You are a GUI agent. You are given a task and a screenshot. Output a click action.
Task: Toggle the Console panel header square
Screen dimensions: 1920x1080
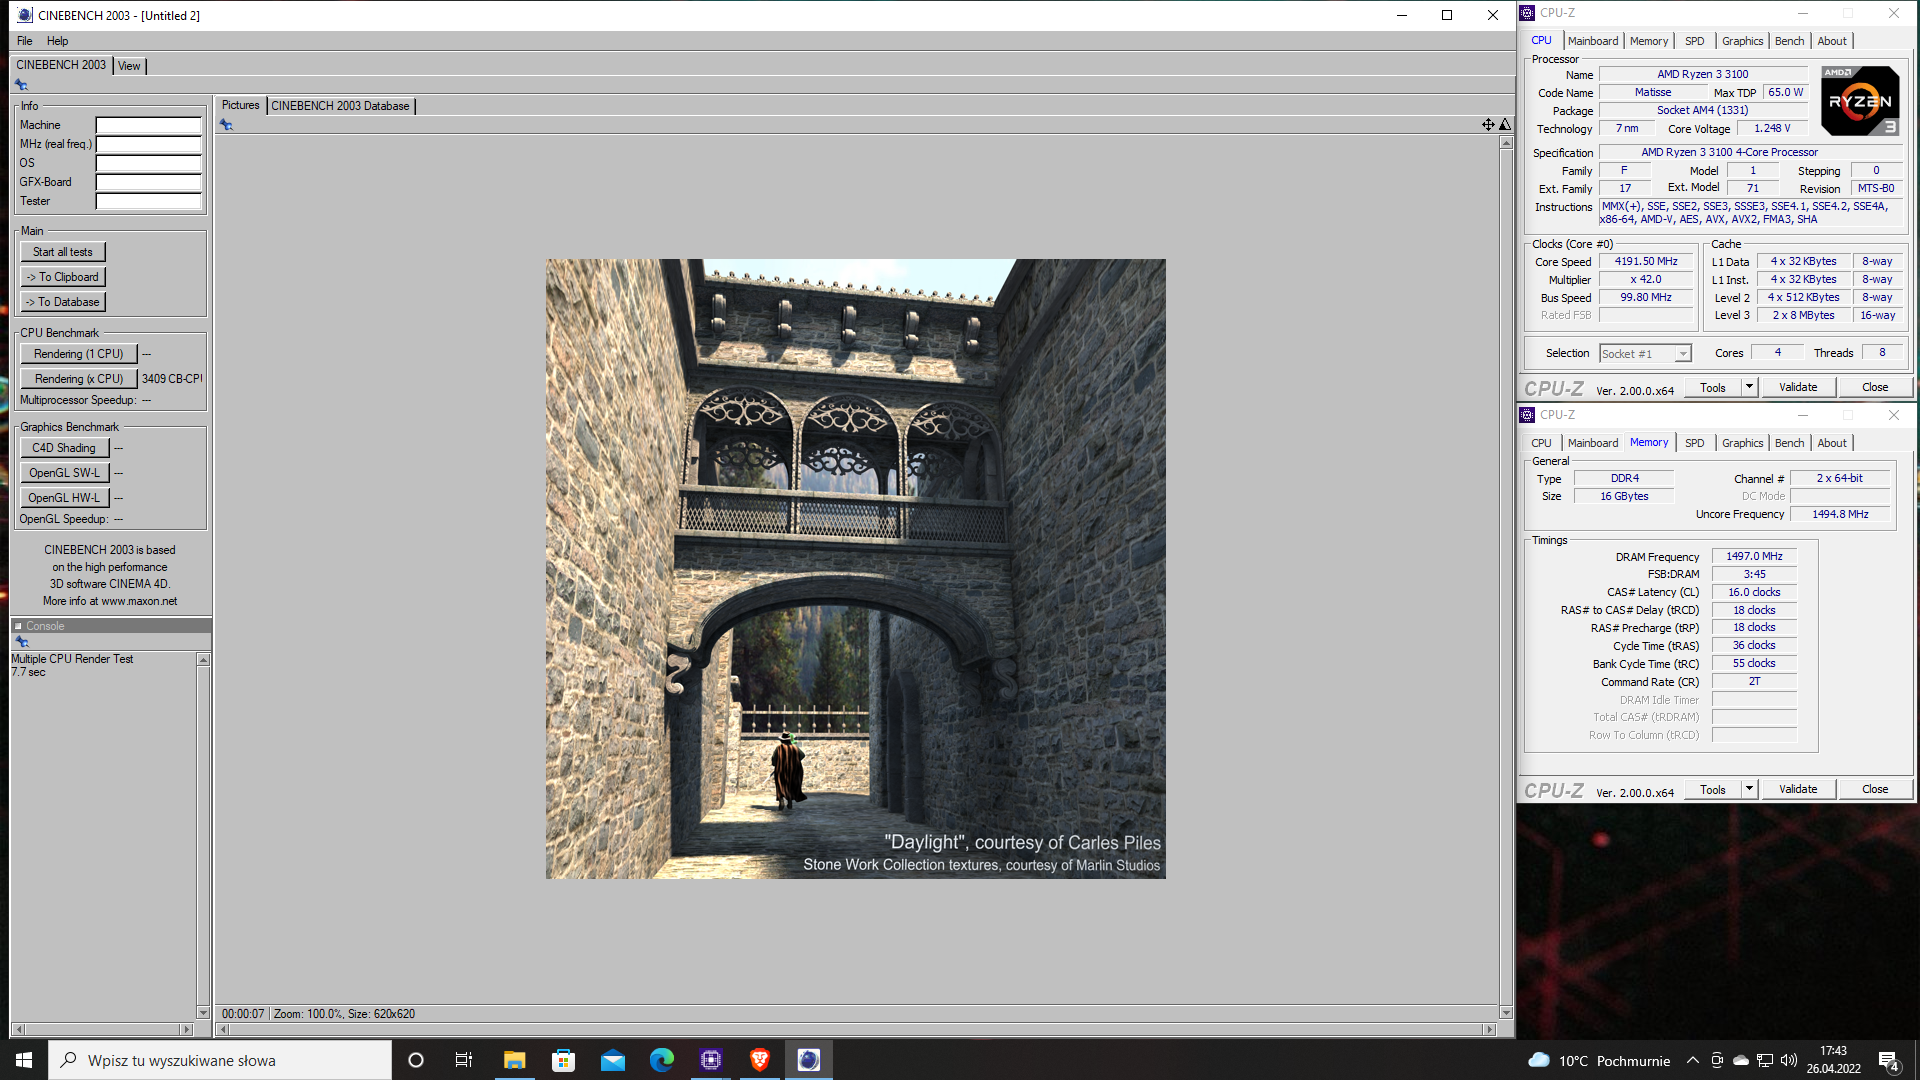(x=18, y=626)
